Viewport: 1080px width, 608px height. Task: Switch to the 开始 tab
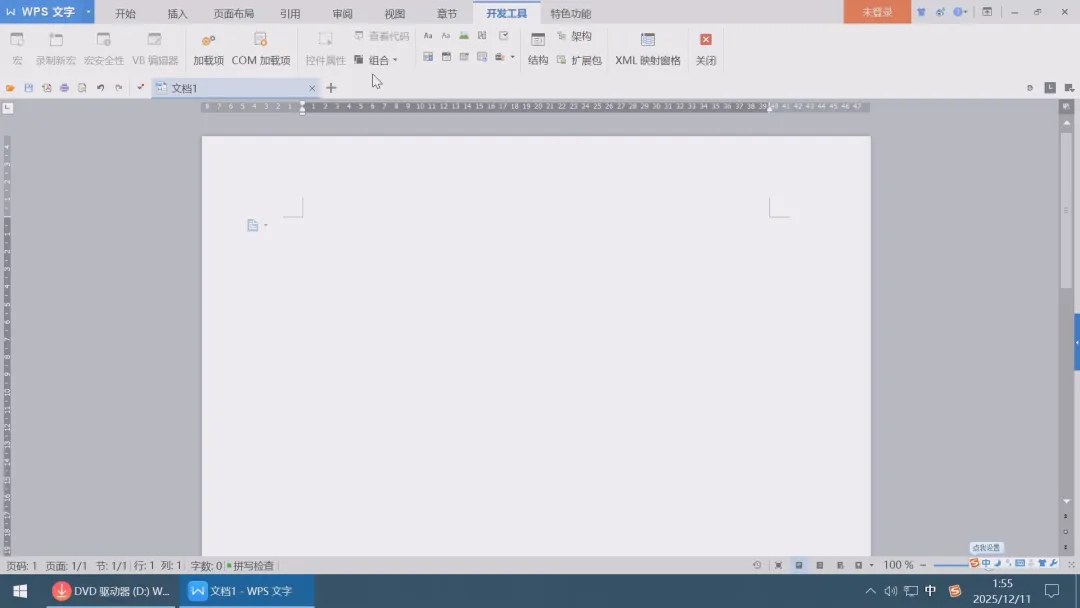[125, 13]
